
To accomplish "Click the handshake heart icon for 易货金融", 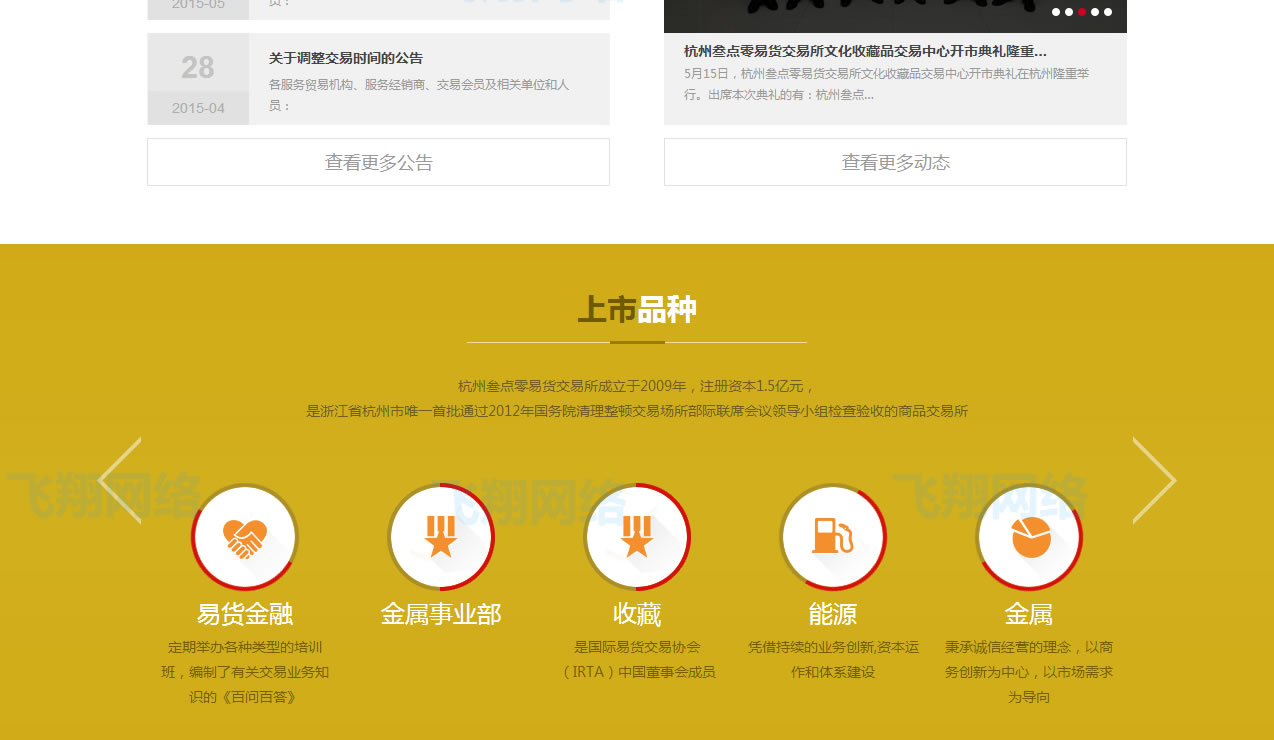I will coord(244,538).
